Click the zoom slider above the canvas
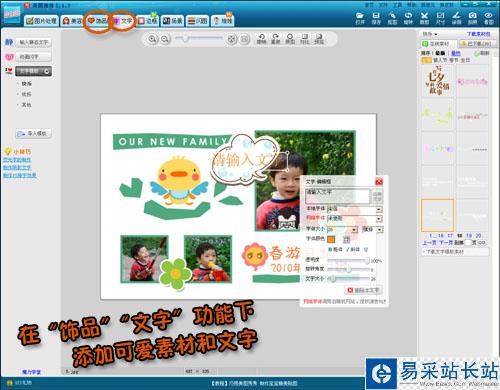Viewport: 500px width, 390px height. click(x=199, y=39)
